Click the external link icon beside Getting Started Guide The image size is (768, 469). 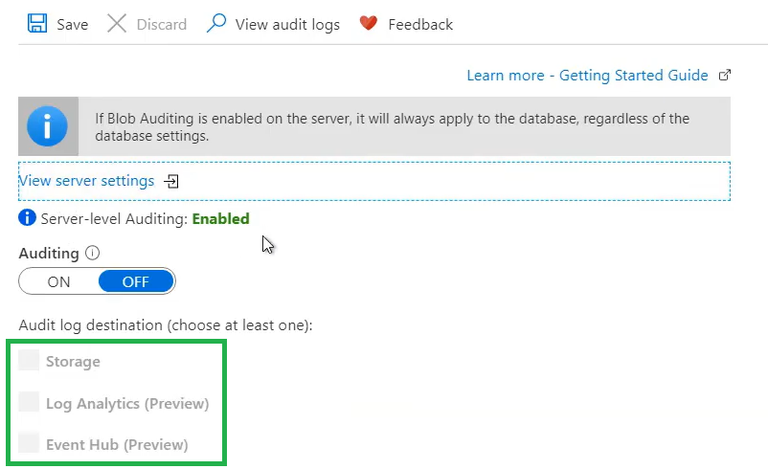tap(725, 75)
